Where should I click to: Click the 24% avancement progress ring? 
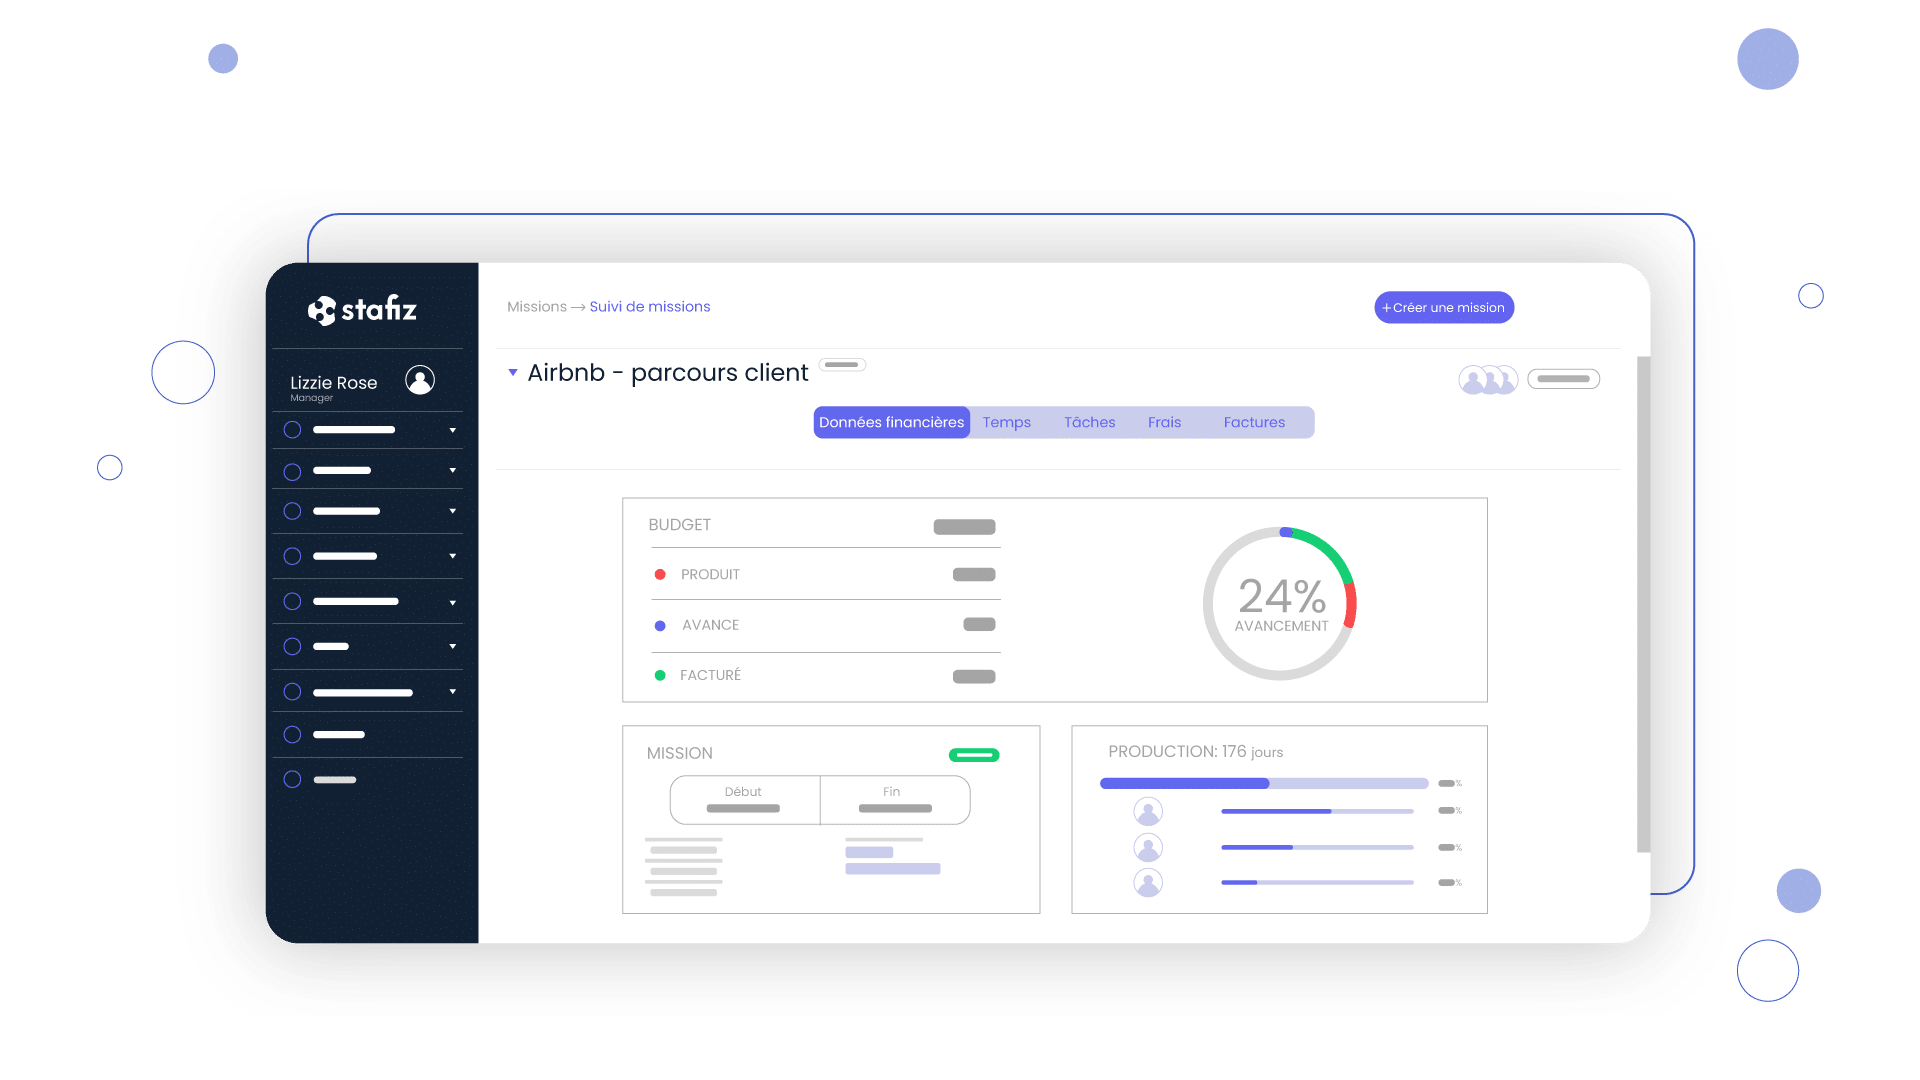pyautogui.click(x=1280, y=604)
